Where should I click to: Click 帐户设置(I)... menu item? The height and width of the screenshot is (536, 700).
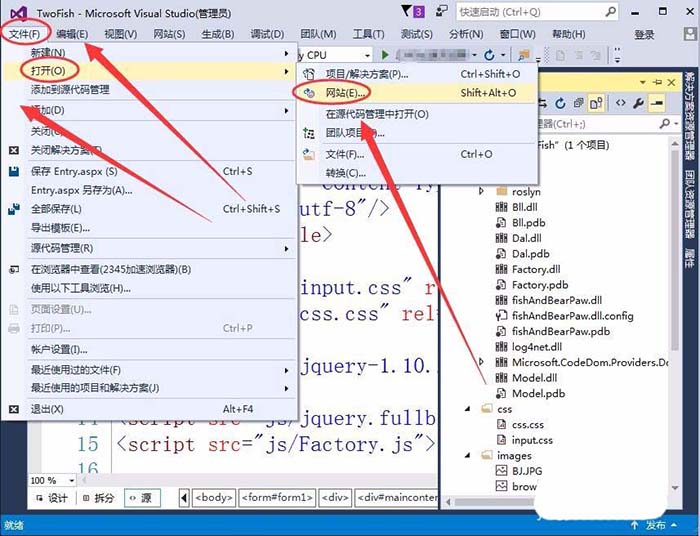click(150, 349)
